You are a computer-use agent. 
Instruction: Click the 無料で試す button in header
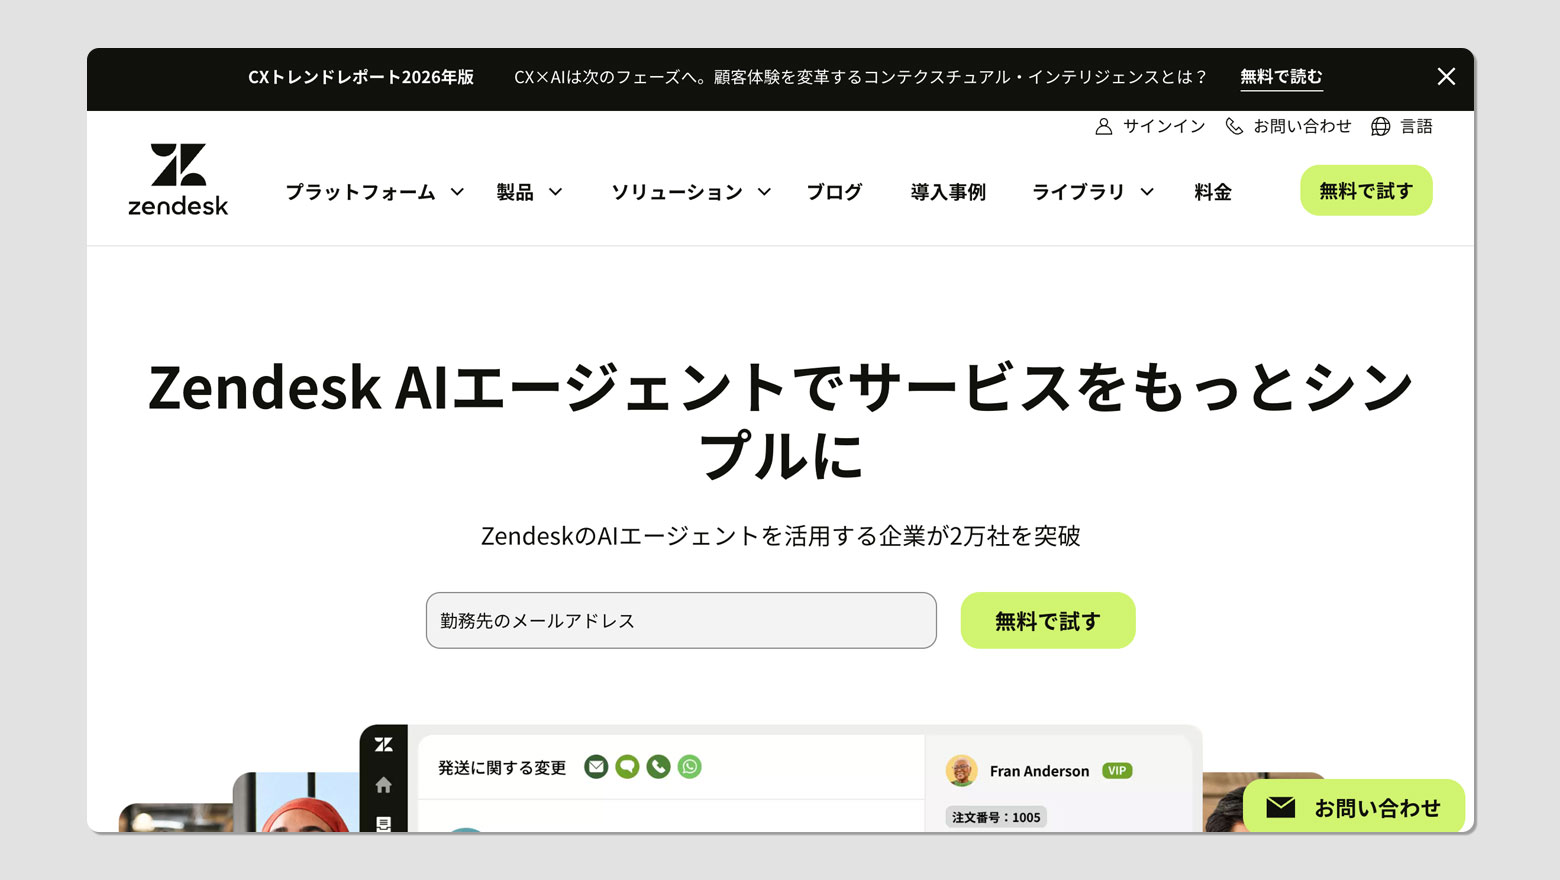pyautogui.click(x=1366, y=190)
